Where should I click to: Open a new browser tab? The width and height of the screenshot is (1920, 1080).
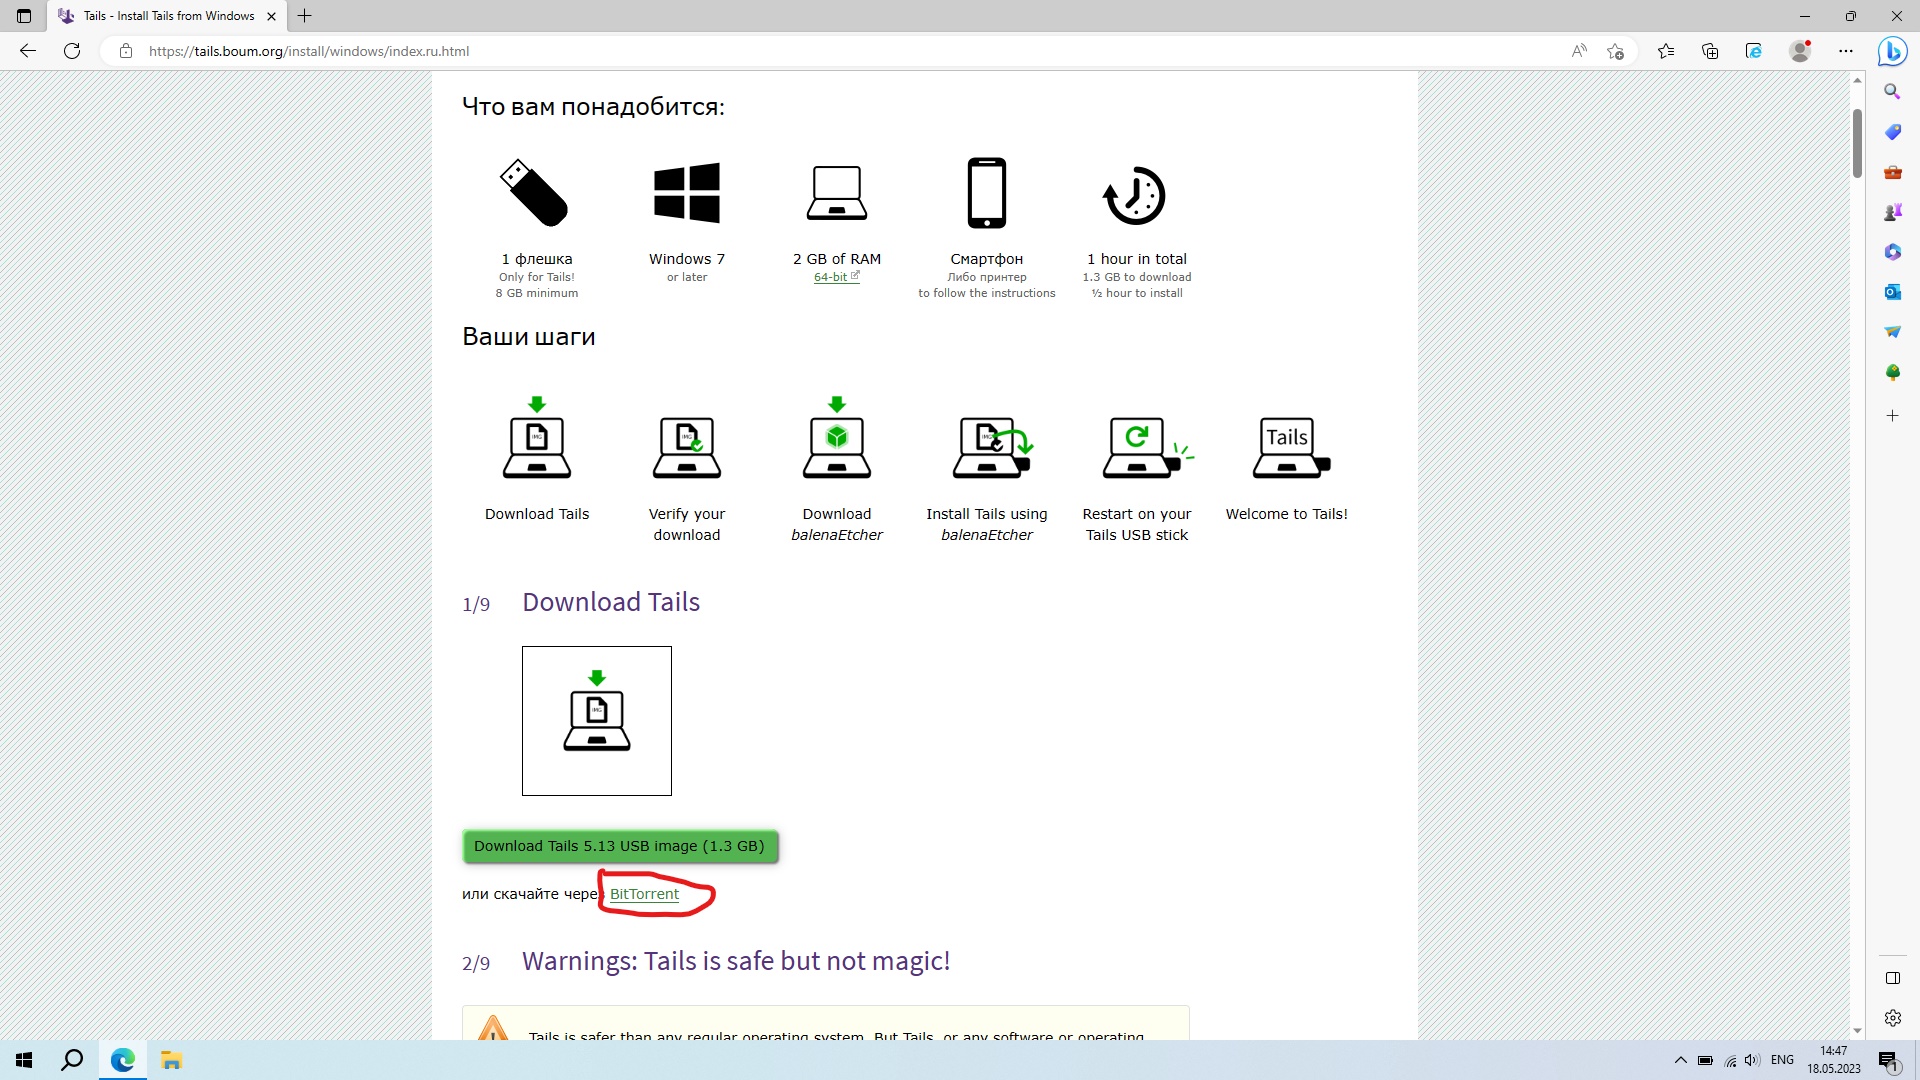click(305, 16)
